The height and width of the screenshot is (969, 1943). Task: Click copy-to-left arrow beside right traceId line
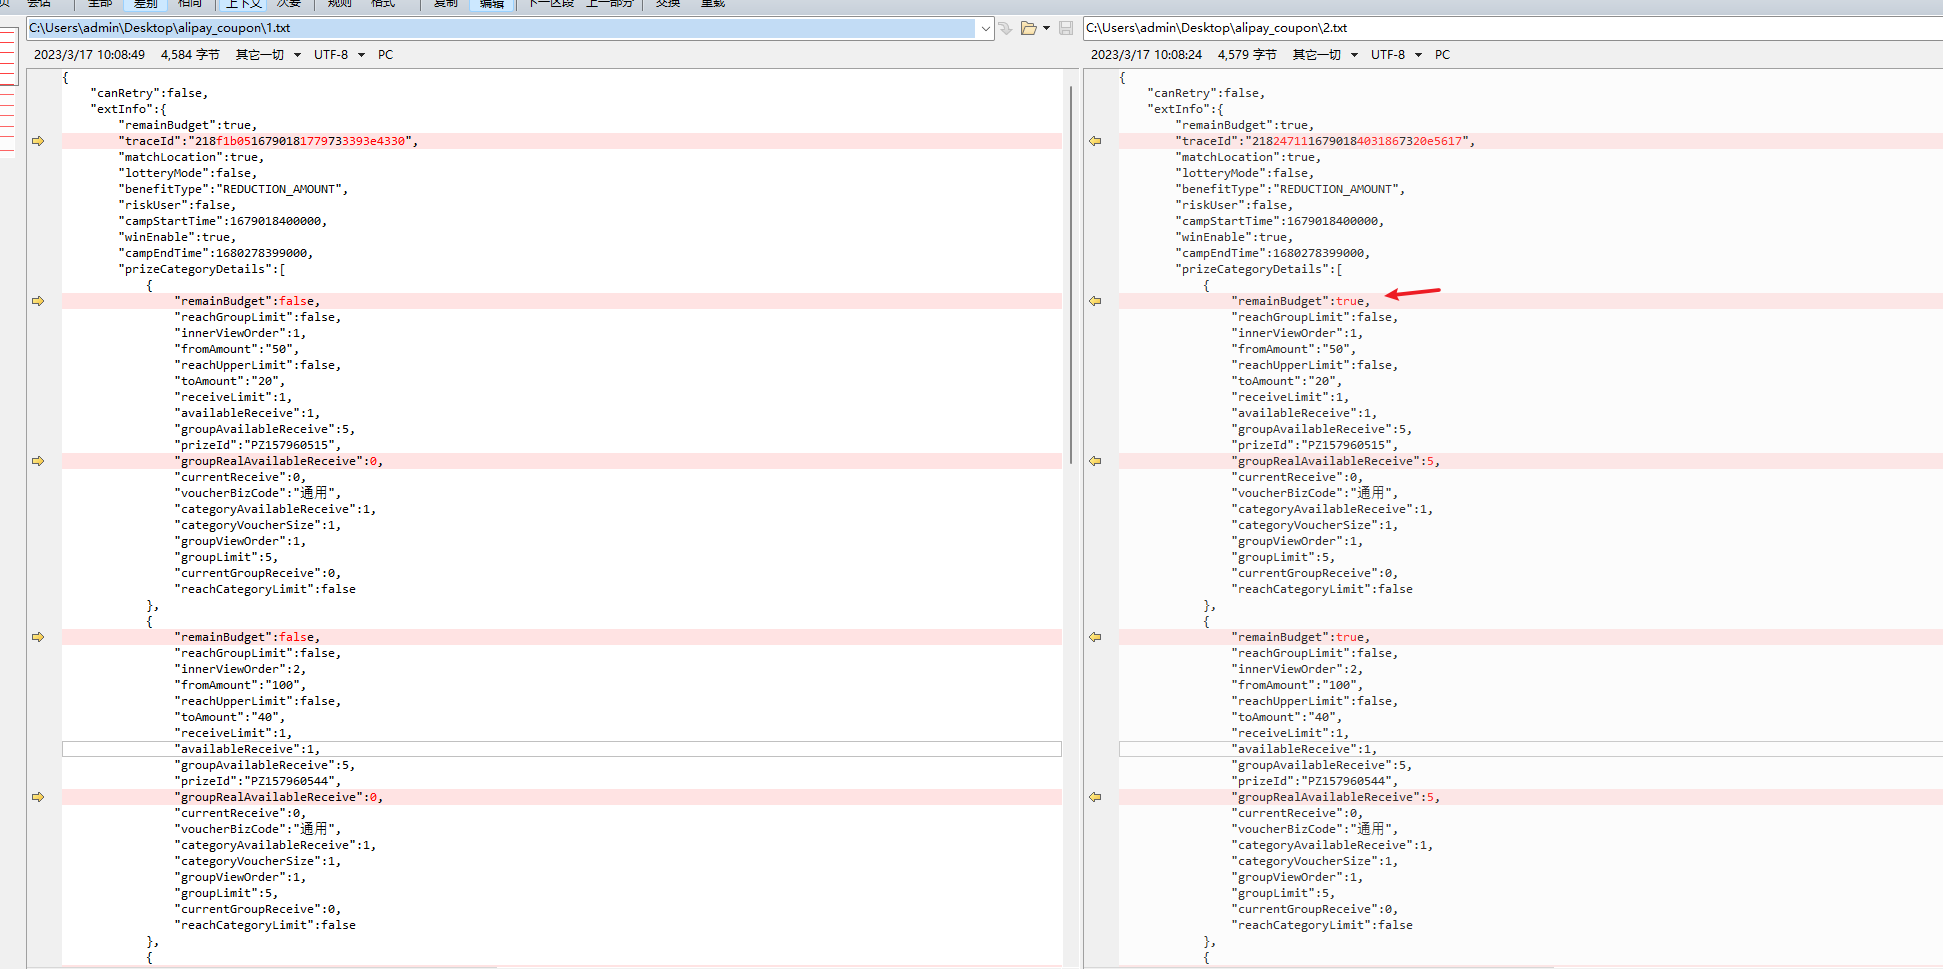pos(1095,141)
